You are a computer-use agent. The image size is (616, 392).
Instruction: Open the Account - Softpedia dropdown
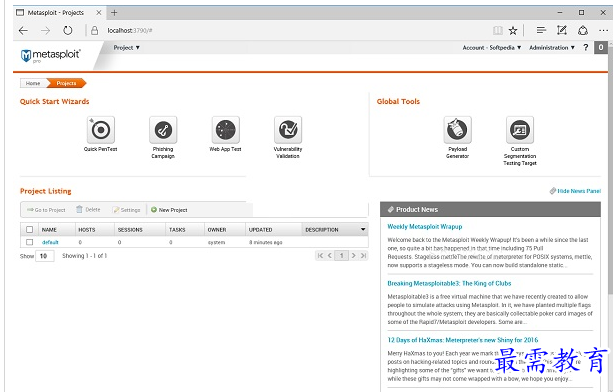tap(492, 48)
